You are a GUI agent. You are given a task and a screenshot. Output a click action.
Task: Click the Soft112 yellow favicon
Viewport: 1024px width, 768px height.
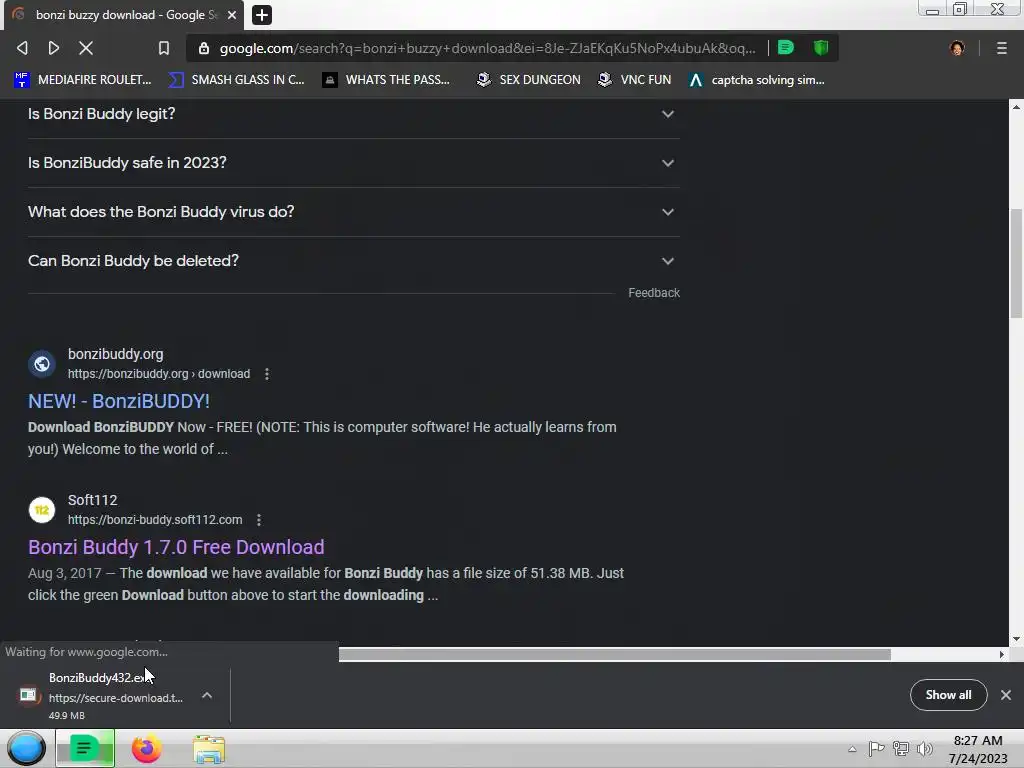(x=42, y=509)
